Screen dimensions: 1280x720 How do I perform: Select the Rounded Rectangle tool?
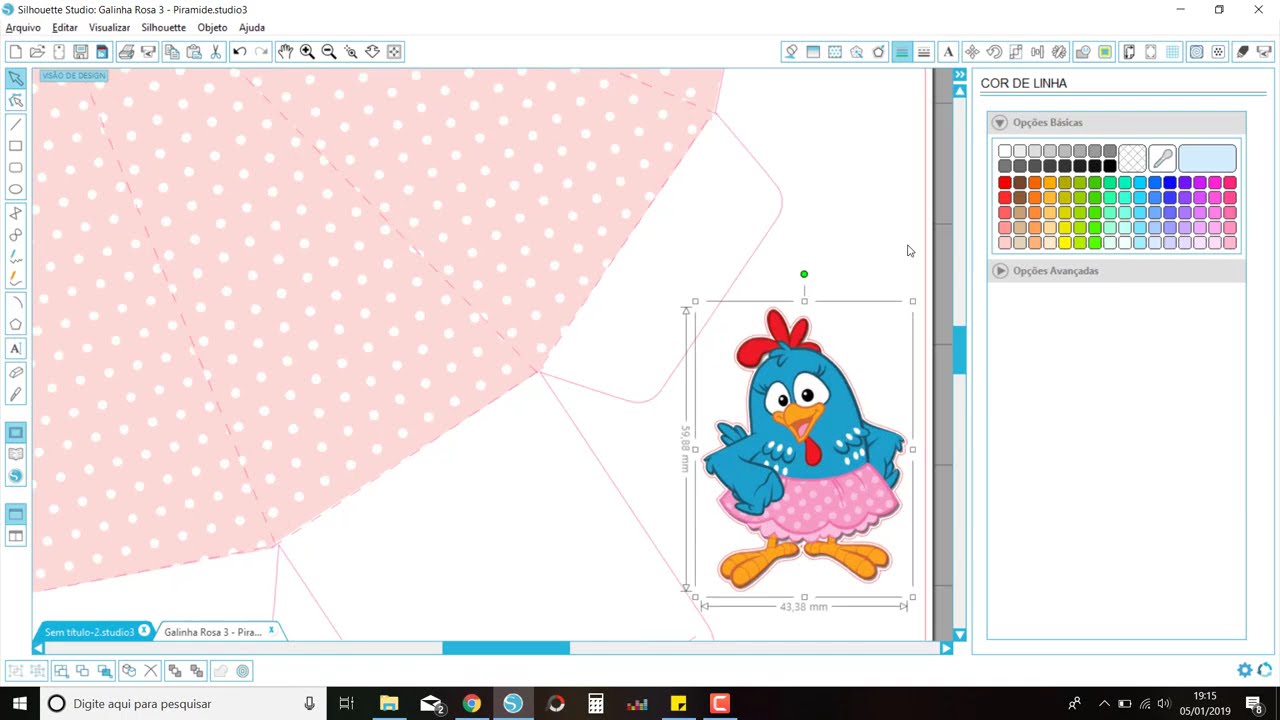click(x=15, y=168)
